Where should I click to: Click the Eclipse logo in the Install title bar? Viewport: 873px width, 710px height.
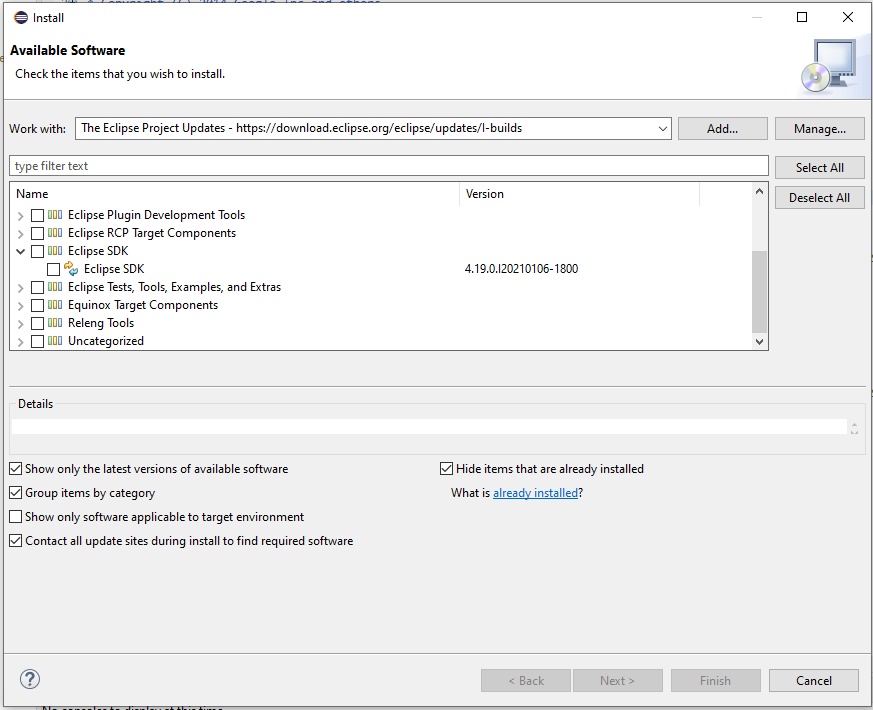pyautogui.click(x=21, y=18)
